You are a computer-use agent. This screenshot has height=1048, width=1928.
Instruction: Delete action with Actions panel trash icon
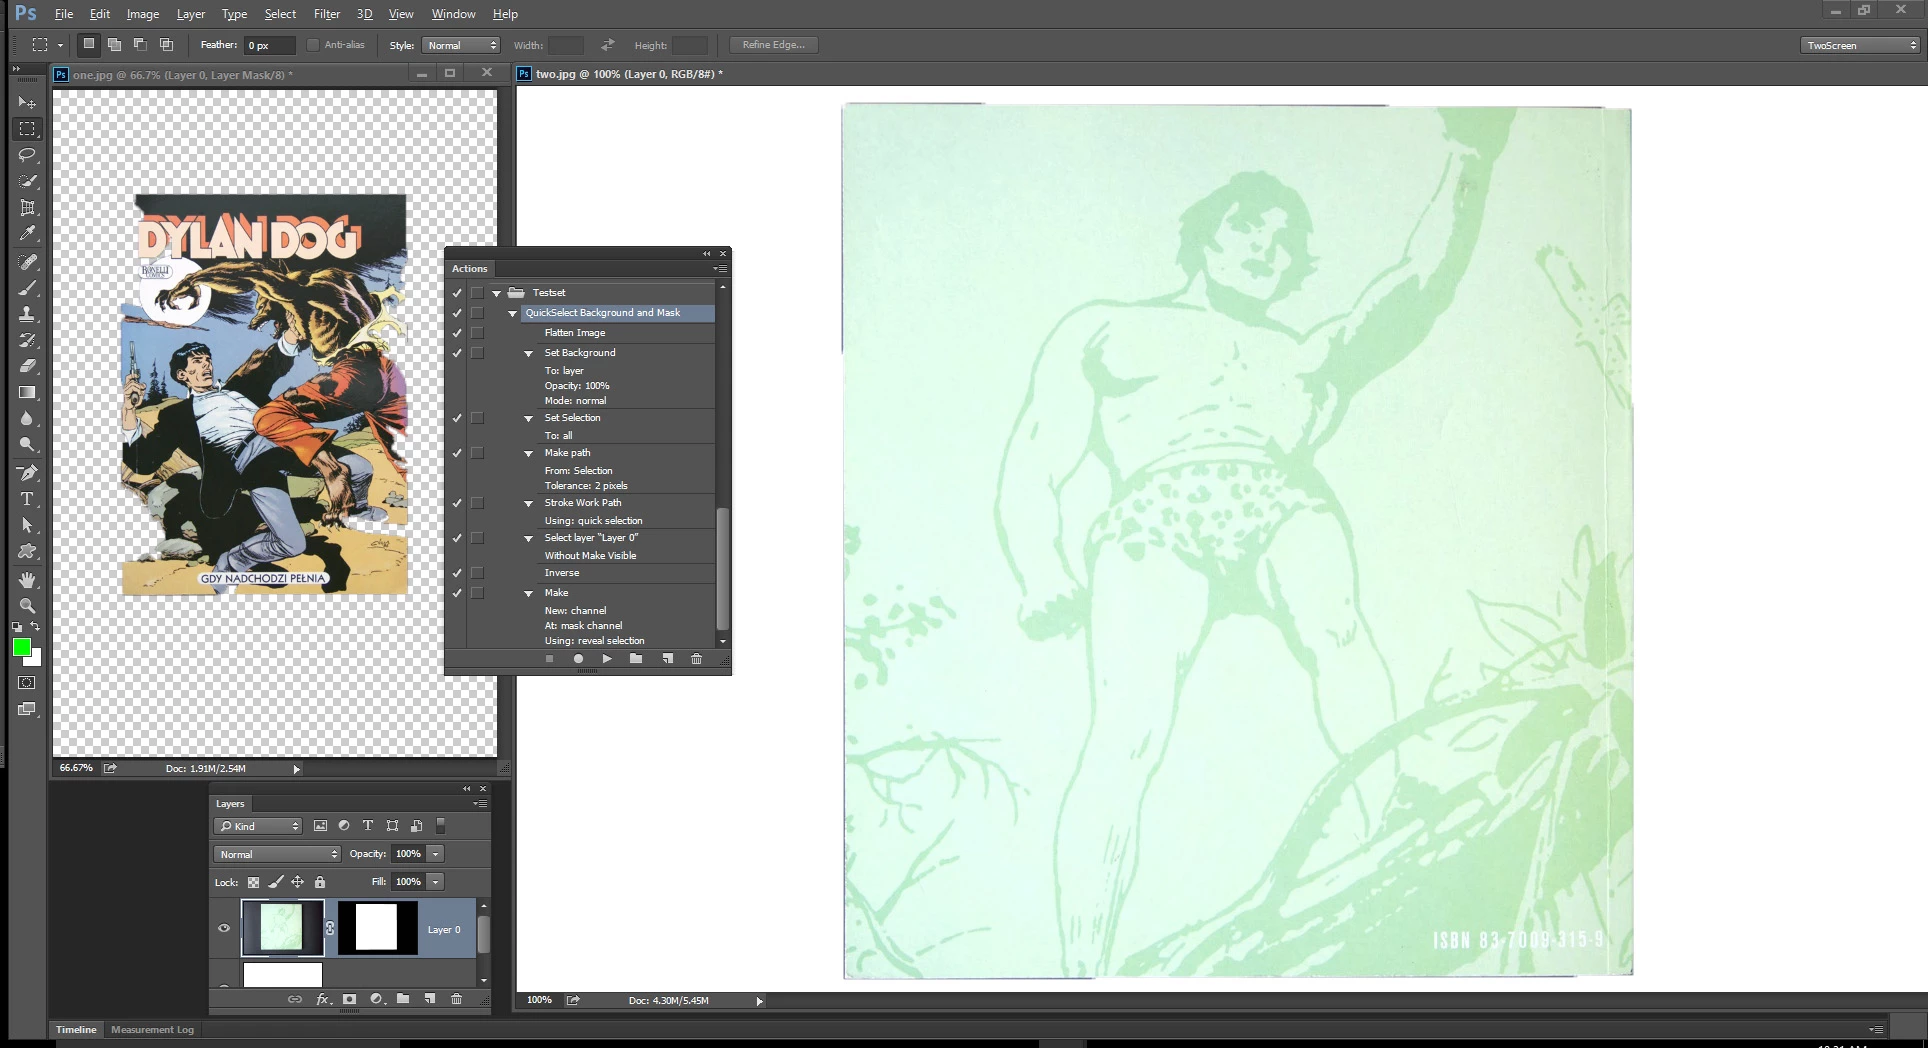[697, 659]
